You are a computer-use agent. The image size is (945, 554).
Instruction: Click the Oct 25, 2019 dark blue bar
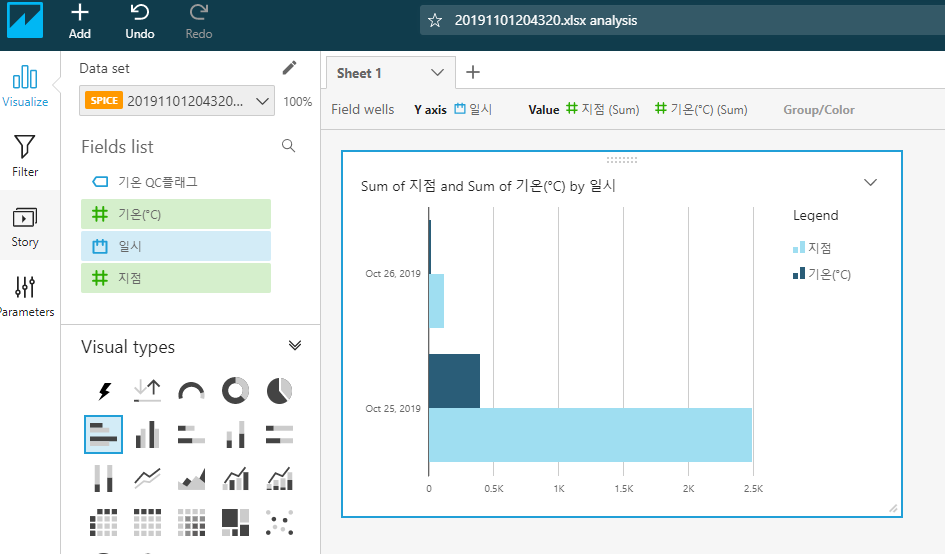pos(454,381)
